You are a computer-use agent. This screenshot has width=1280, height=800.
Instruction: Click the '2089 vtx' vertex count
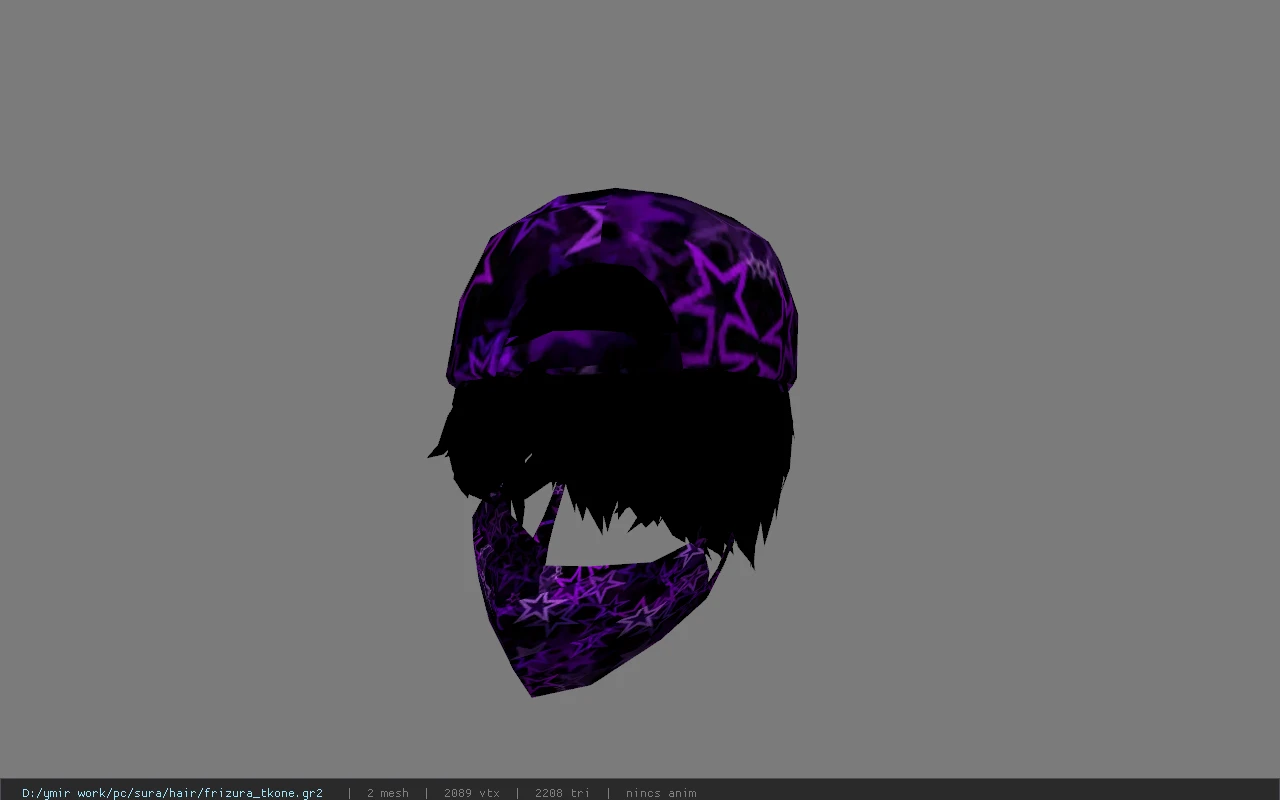point(472,793)
